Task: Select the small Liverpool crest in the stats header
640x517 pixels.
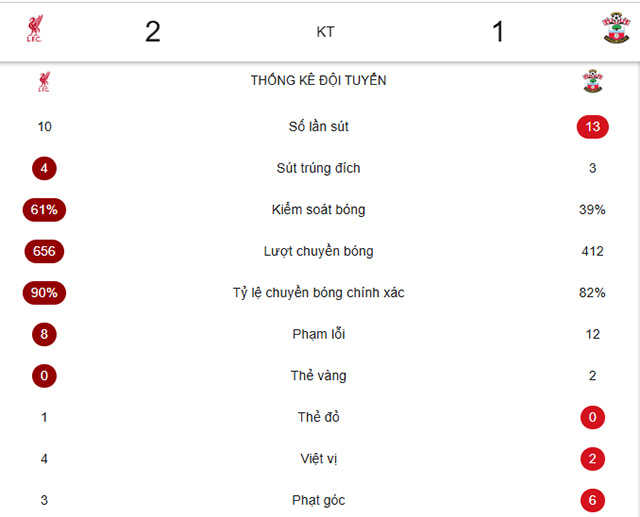Action: 44,82
